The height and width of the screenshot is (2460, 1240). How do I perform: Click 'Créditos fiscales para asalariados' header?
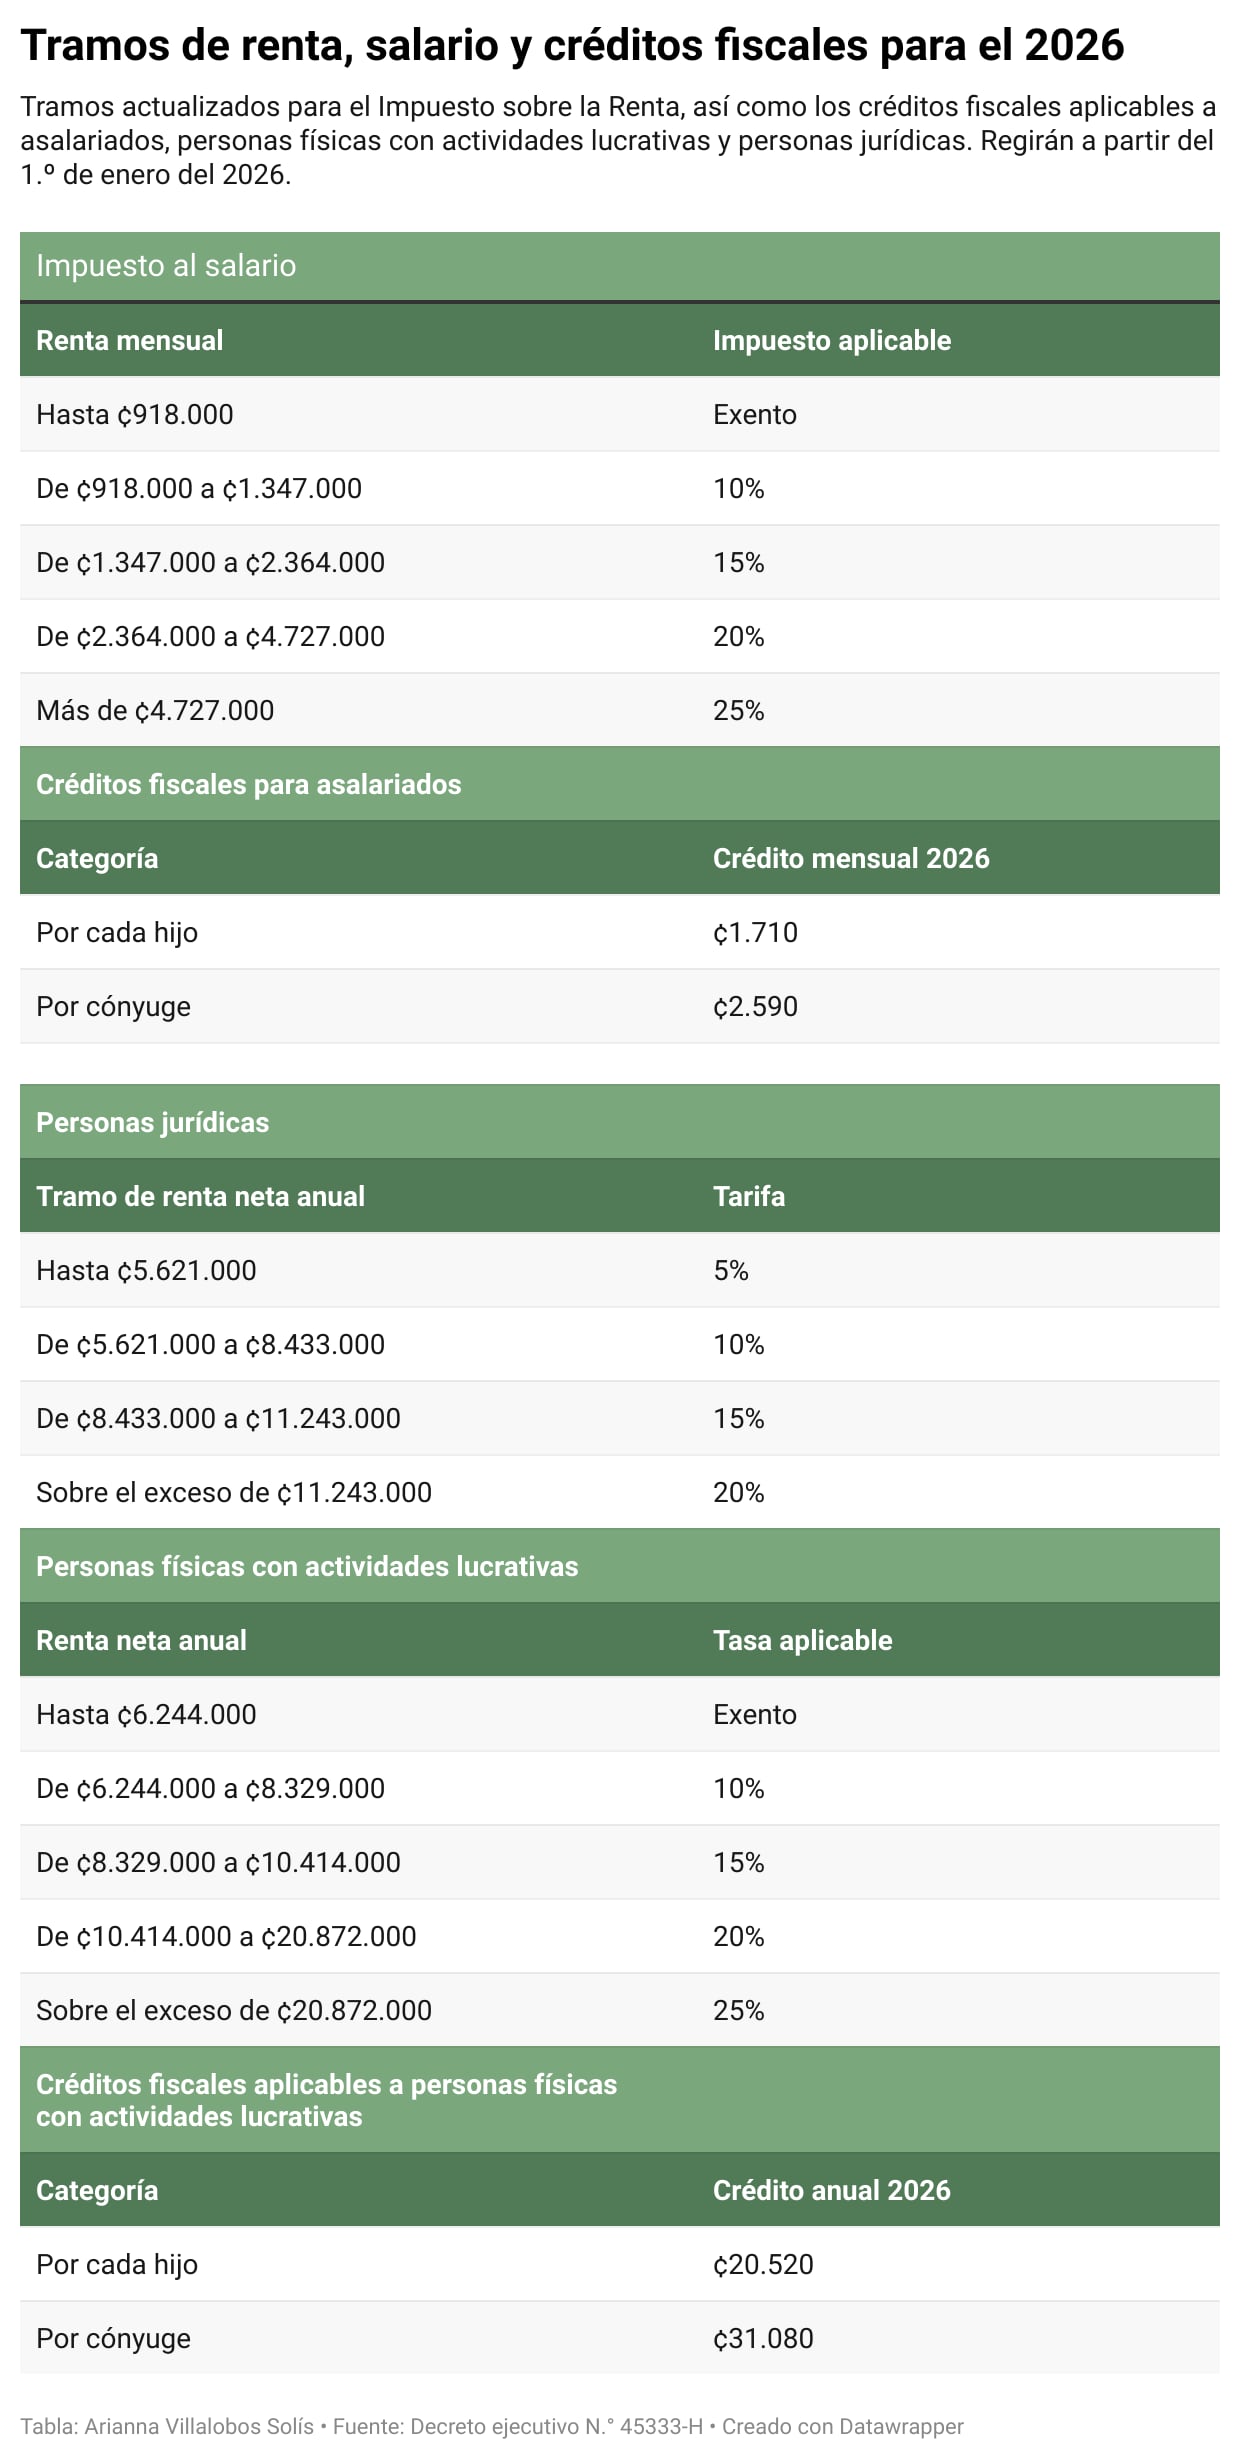point(249,785)
